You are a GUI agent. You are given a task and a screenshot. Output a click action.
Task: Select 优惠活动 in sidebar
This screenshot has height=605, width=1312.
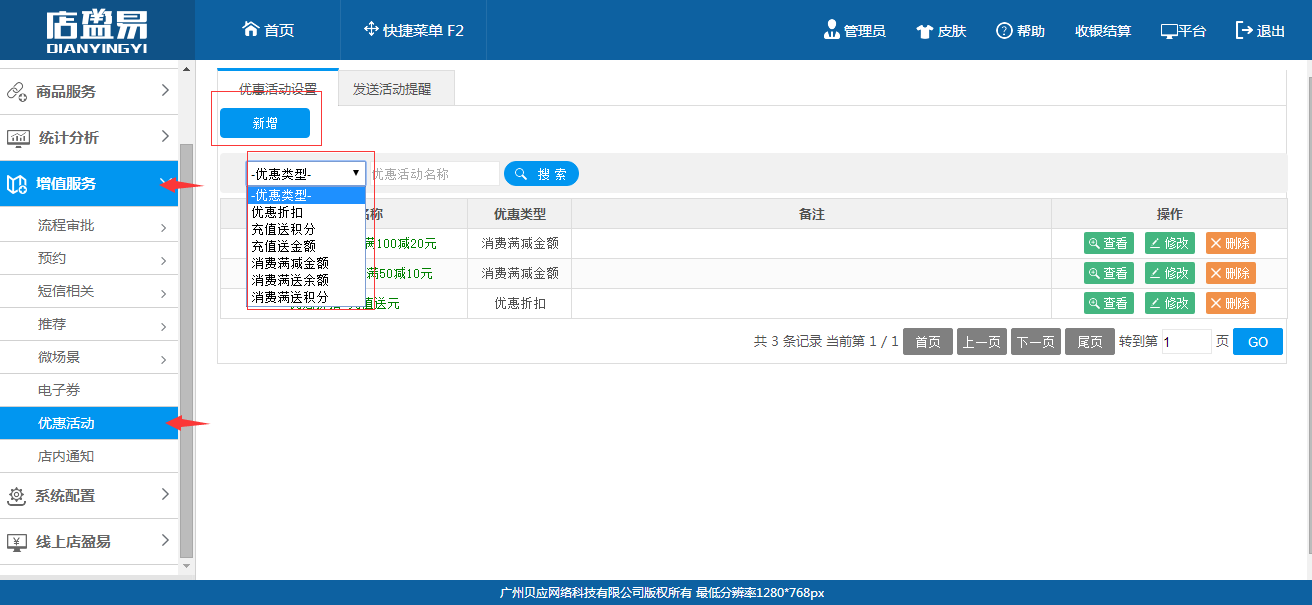coord(89,423)
